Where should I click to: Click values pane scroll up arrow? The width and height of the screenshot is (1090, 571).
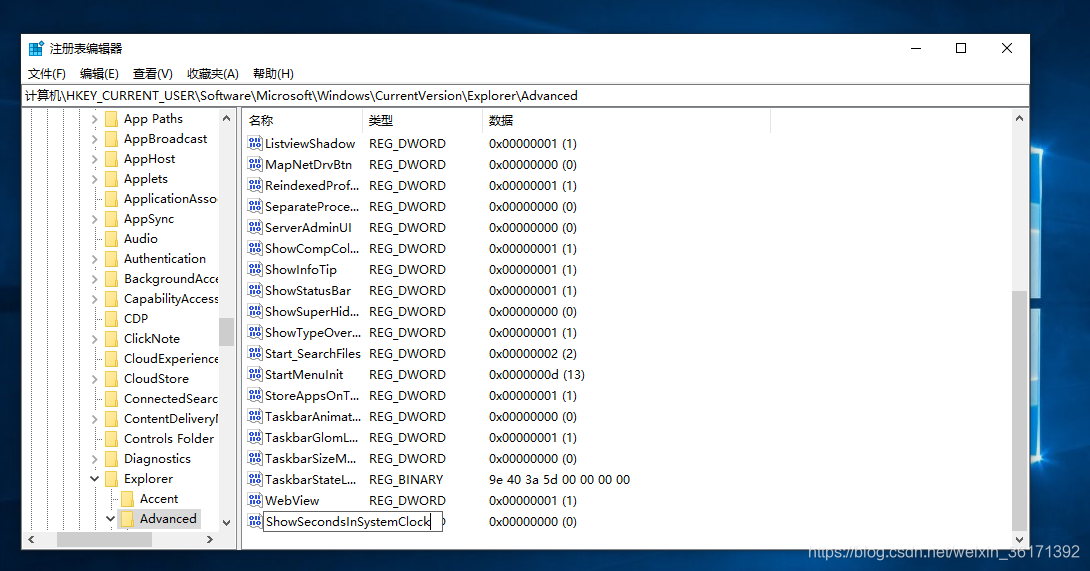tap(1019, 119)
